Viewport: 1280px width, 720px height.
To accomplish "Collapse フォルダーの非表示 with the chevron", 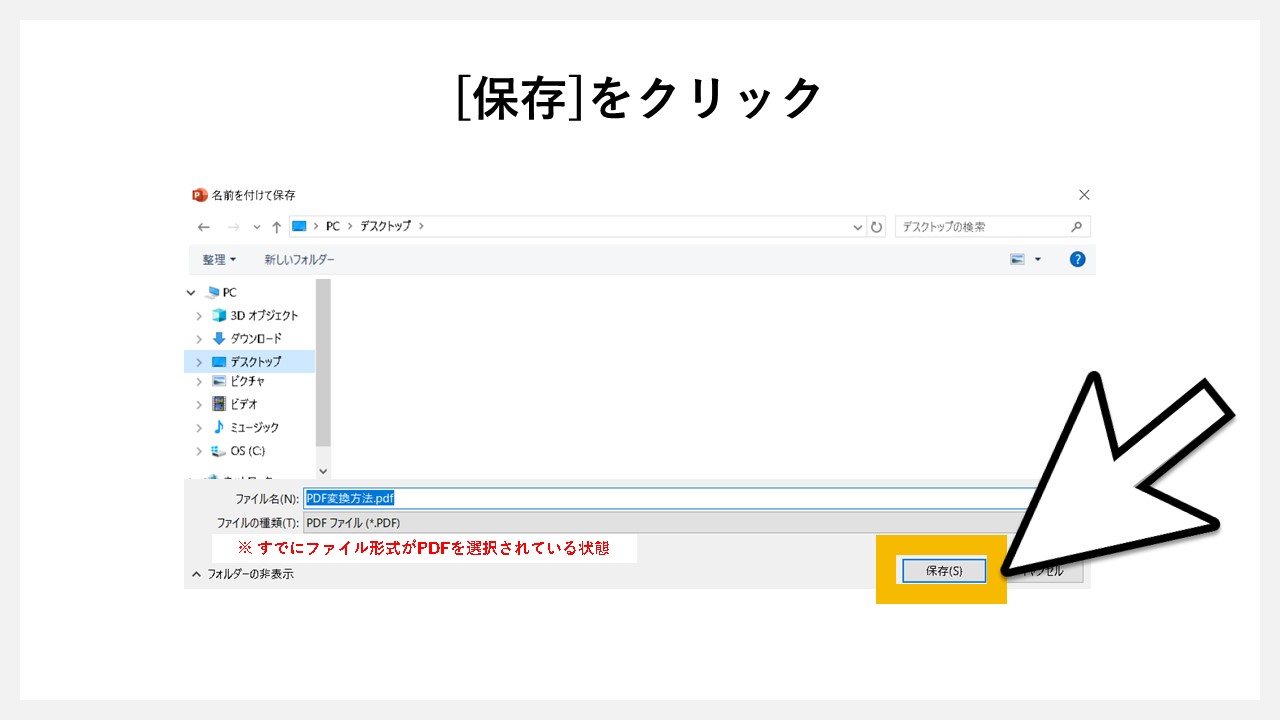I will 196,573.
